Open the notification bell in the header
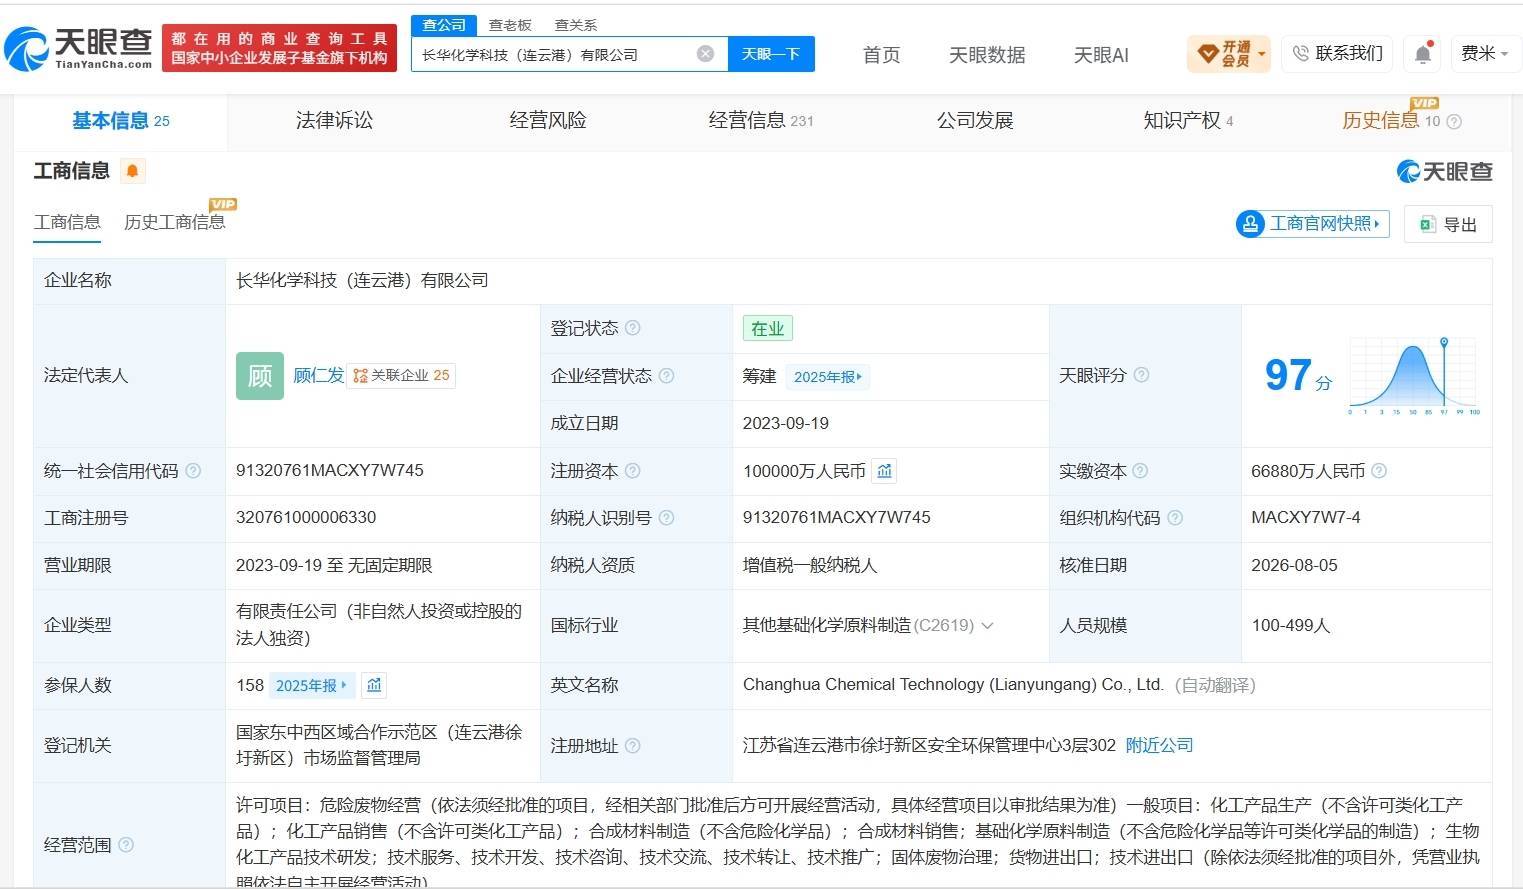This screenshot has height=890, width=1523. point(1422,54)
